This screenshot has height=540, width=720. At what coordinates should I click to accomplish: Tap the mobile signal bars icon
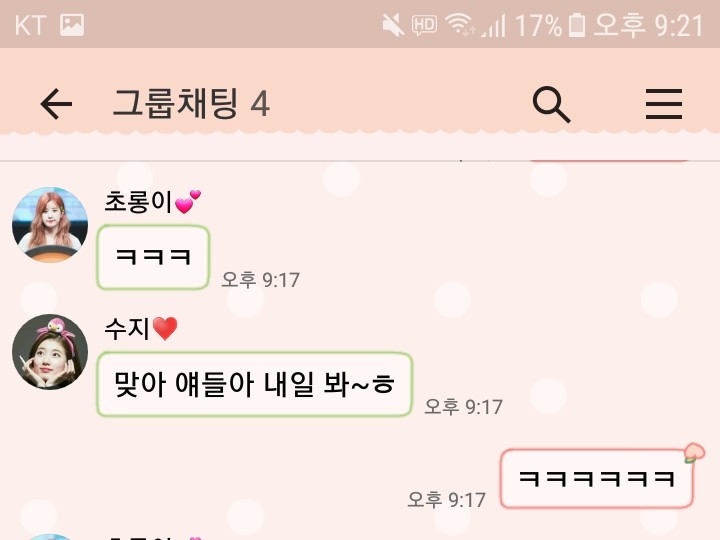tap(494, 26)
